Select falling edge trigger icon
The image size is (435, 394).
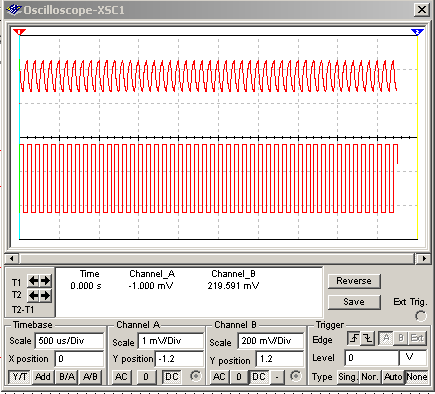tap(368, 338)
